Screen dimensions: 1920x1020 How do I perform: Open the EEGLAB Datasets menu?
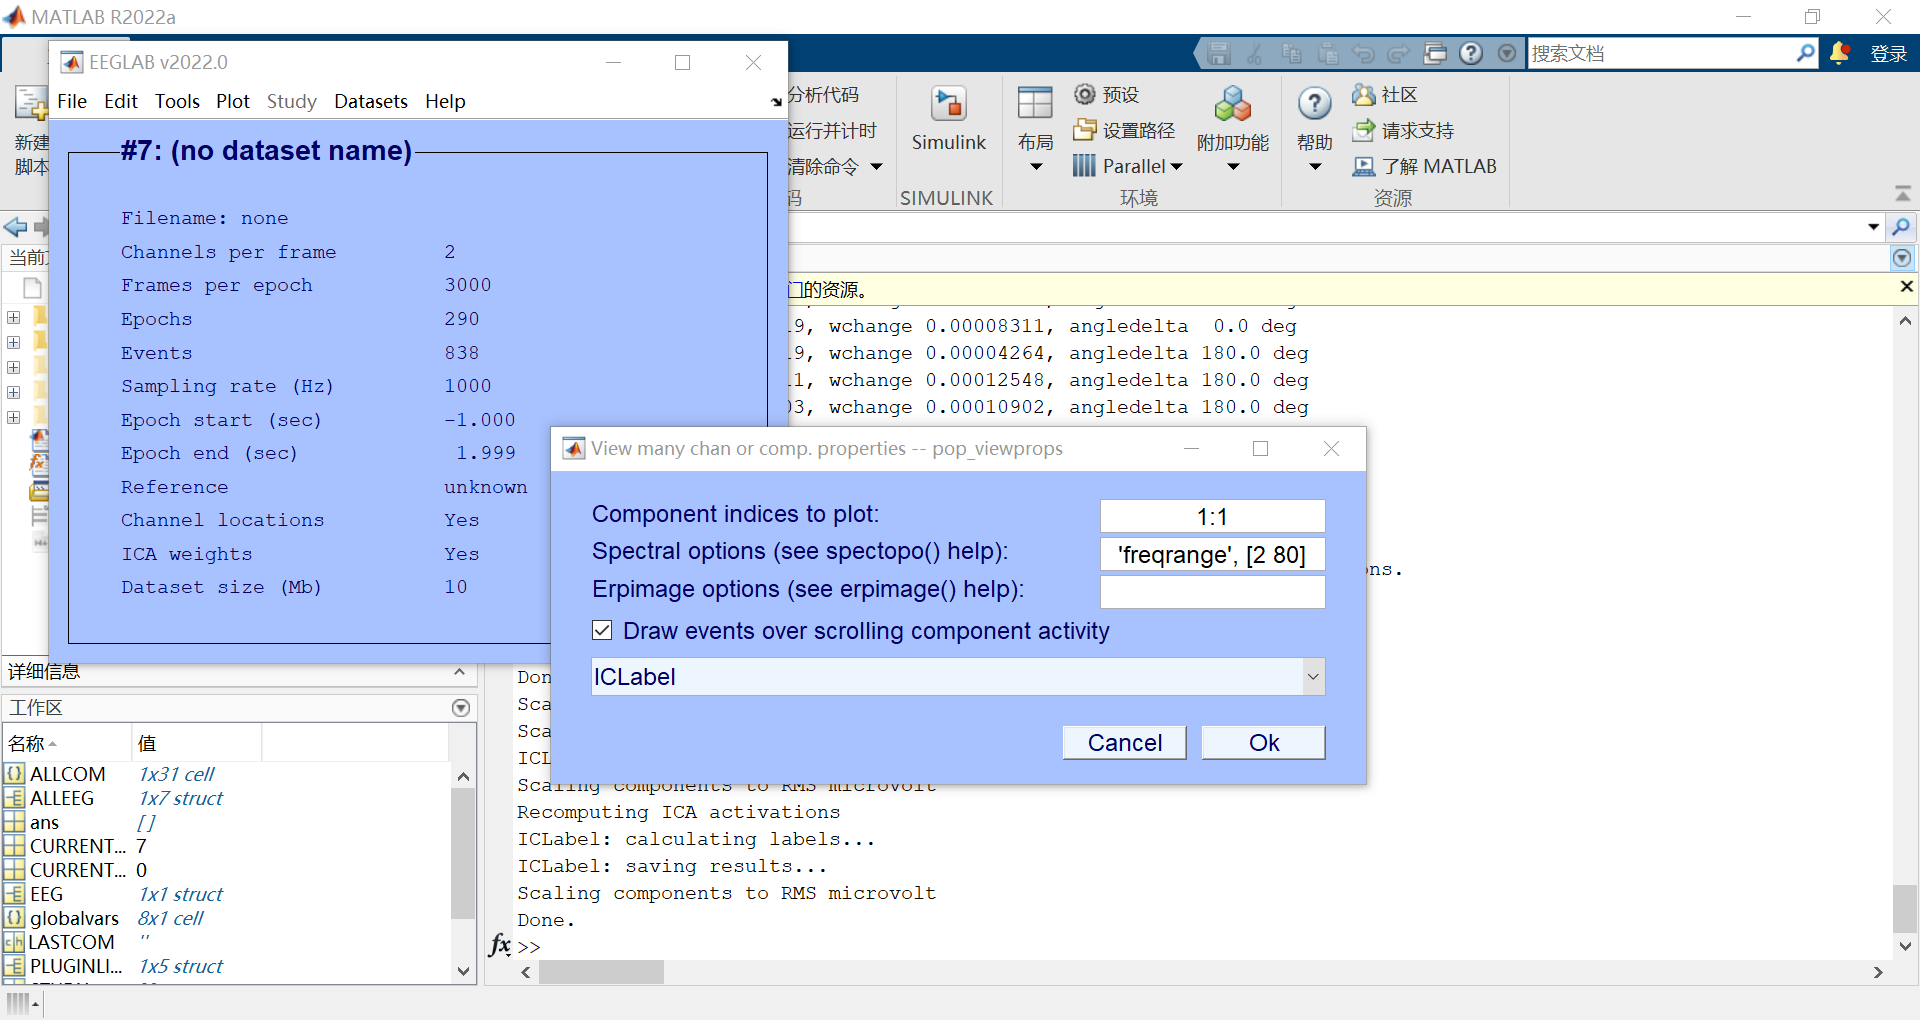[x=371, y=101]
